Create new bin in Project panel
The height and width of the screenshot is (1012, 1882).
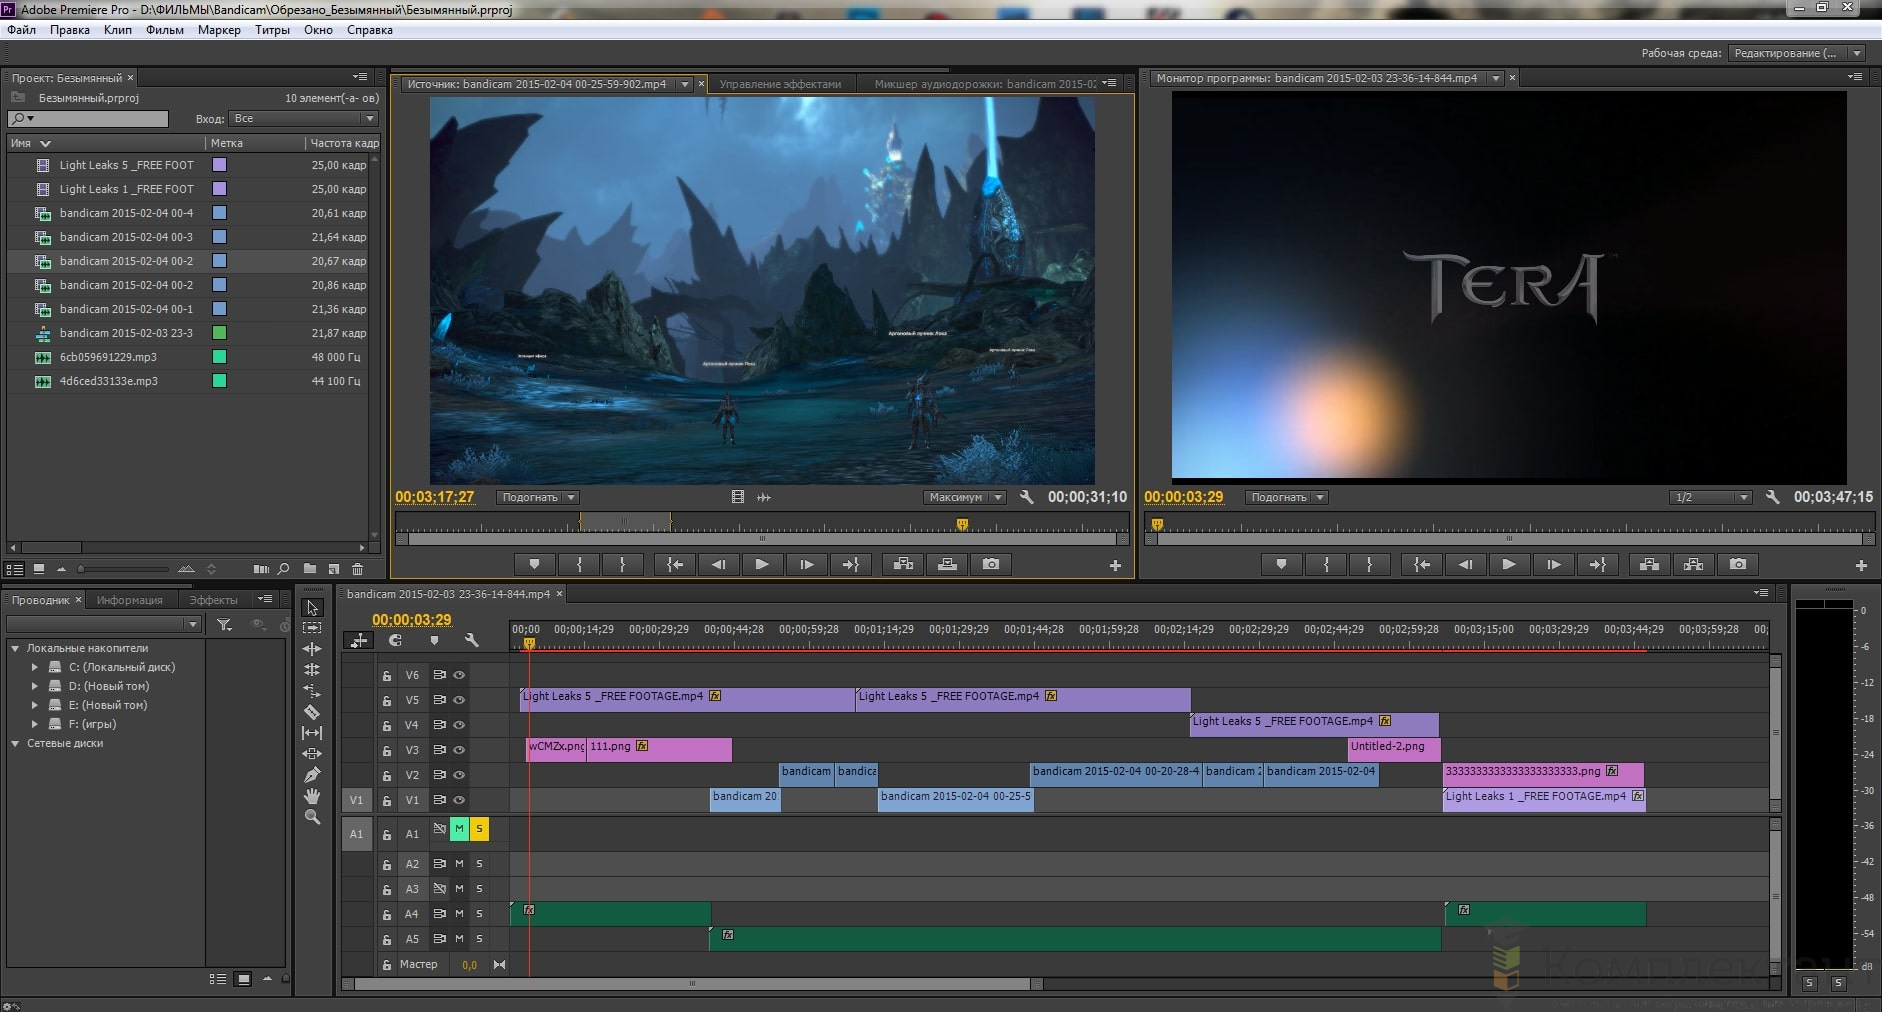click(x=310, y=569)
